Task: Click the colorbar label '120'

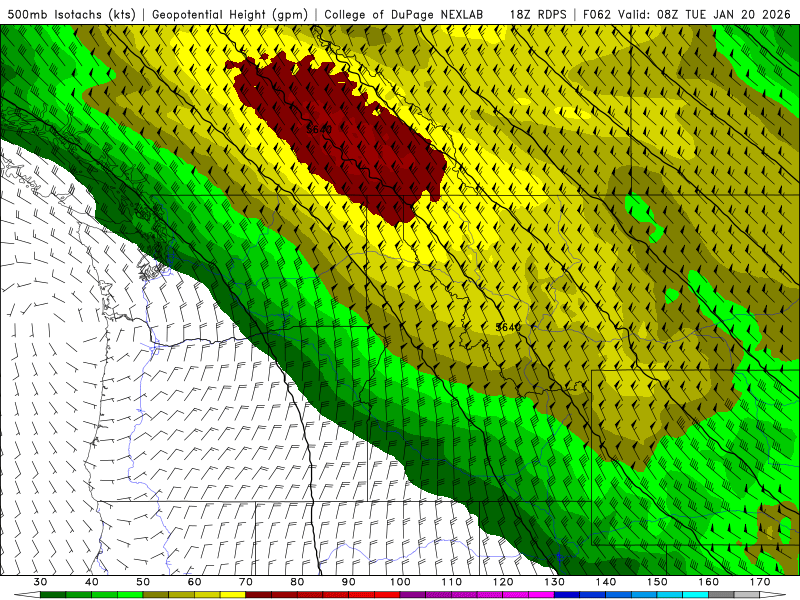Action: pos(503,582)
